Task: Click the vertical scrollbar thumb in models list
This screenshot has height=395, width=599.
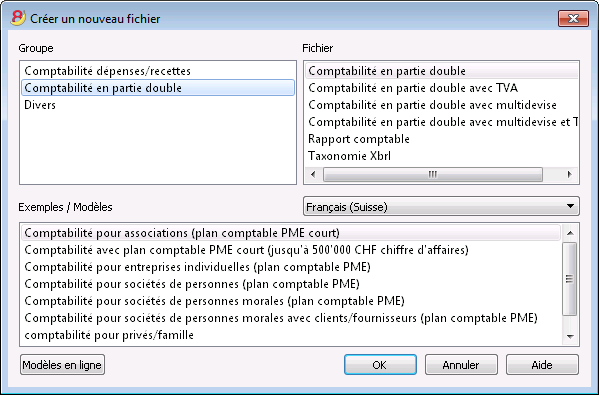Action: [x=570, y=279]
